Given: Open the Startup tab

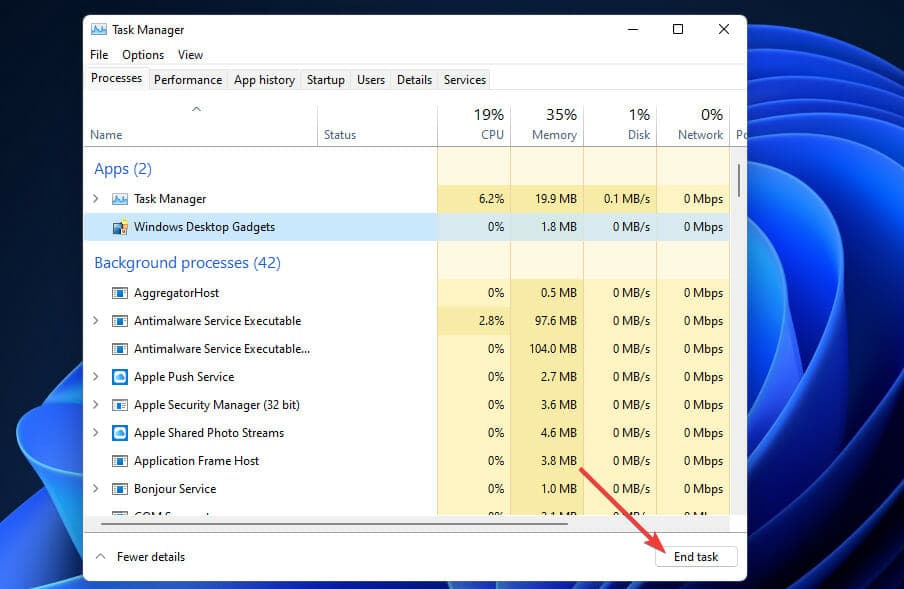Looking at the screenshot, I should tap(326, 80).
